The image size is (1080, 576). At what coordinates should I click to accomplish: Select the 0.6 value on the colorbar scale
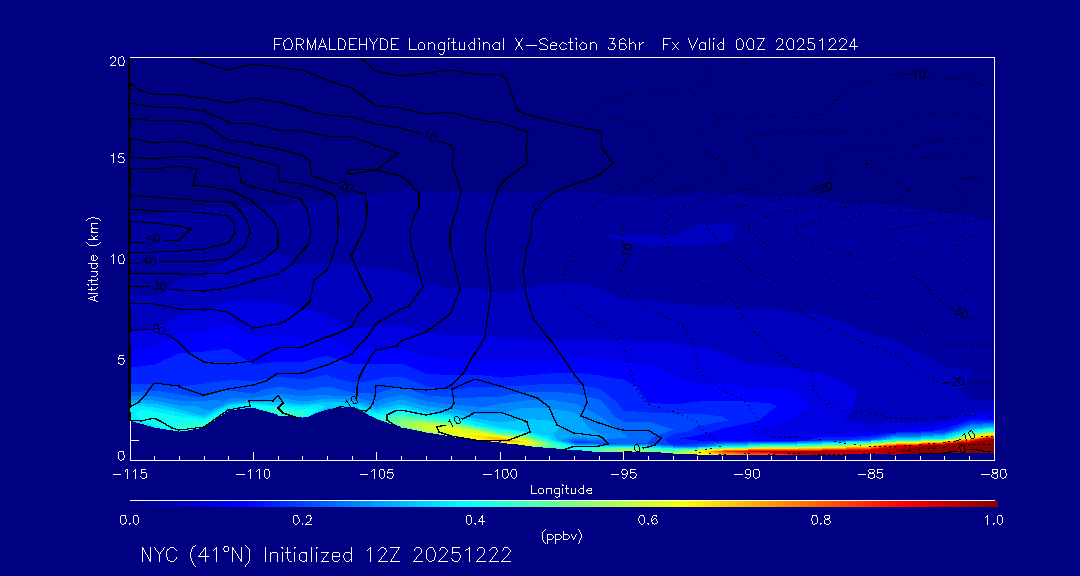point(648,520)
